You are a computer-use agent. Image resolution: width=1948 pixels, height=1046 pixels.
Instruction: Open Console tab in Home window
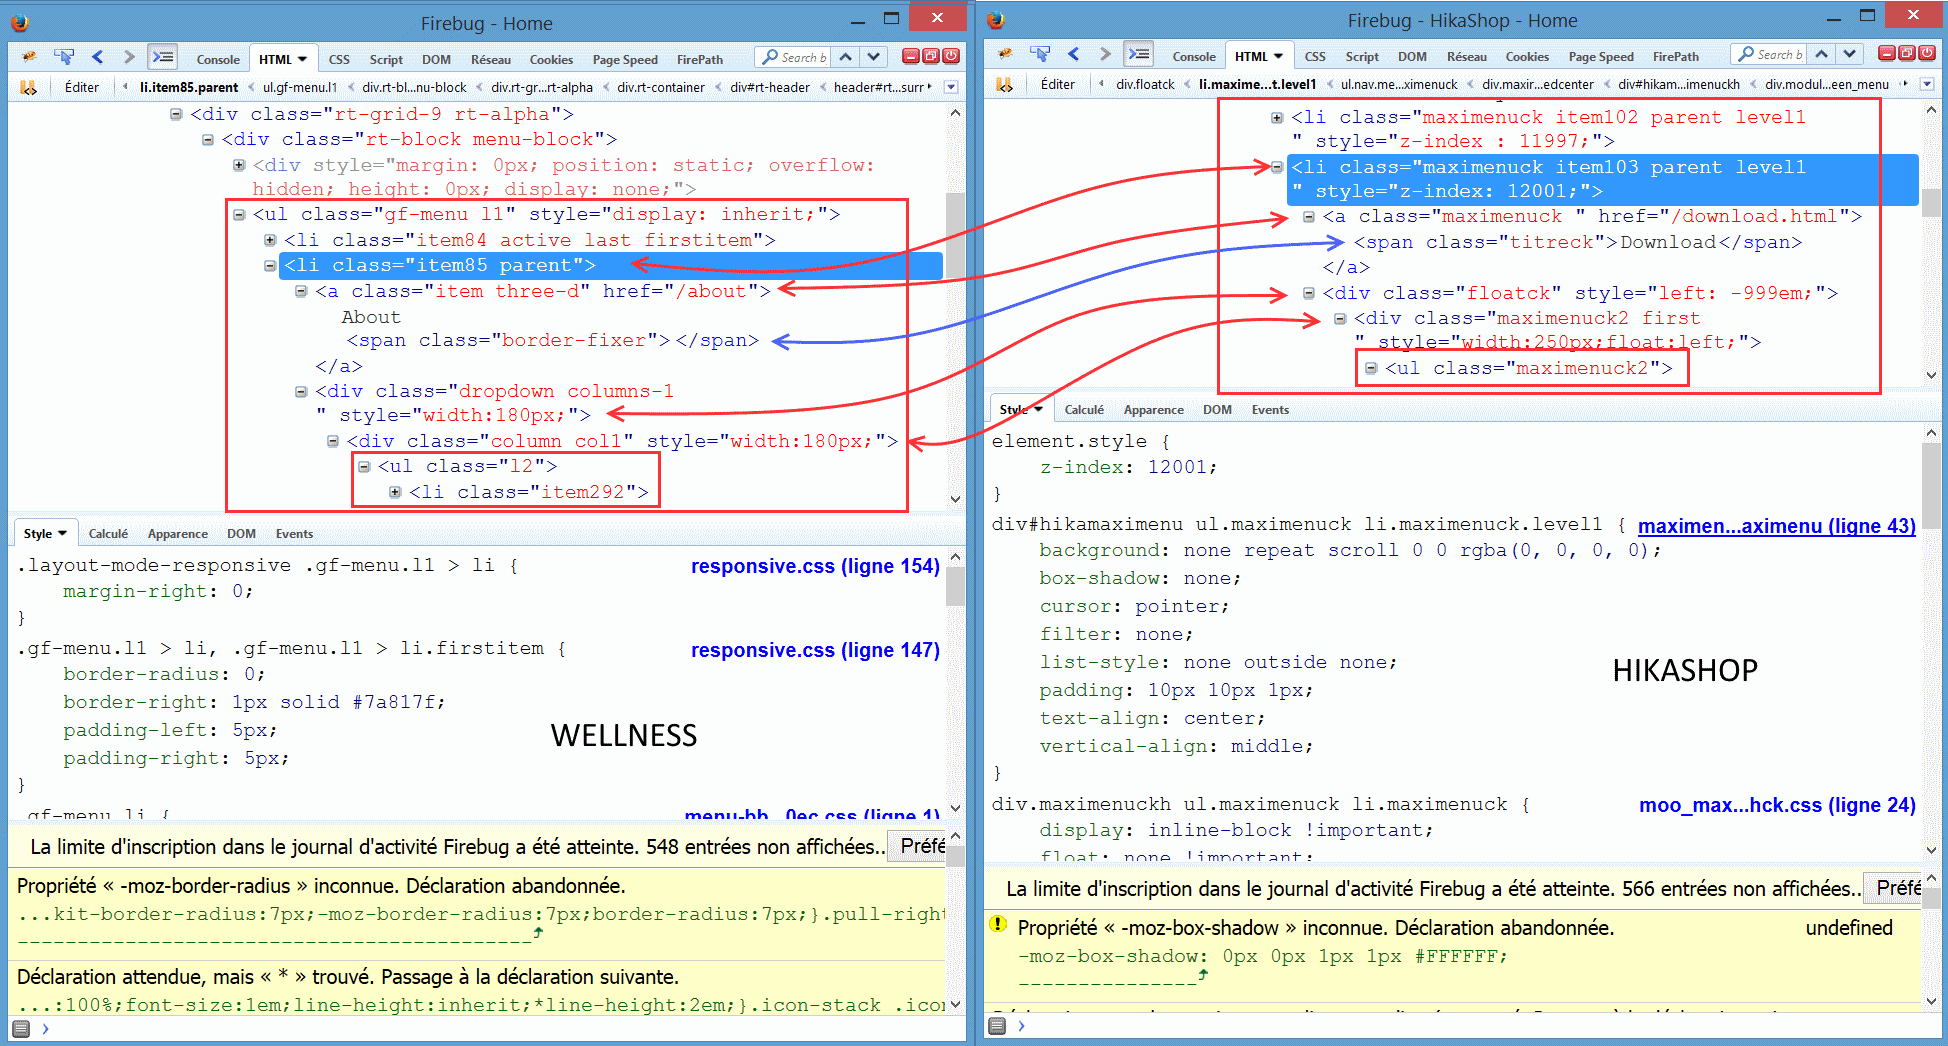218,60
